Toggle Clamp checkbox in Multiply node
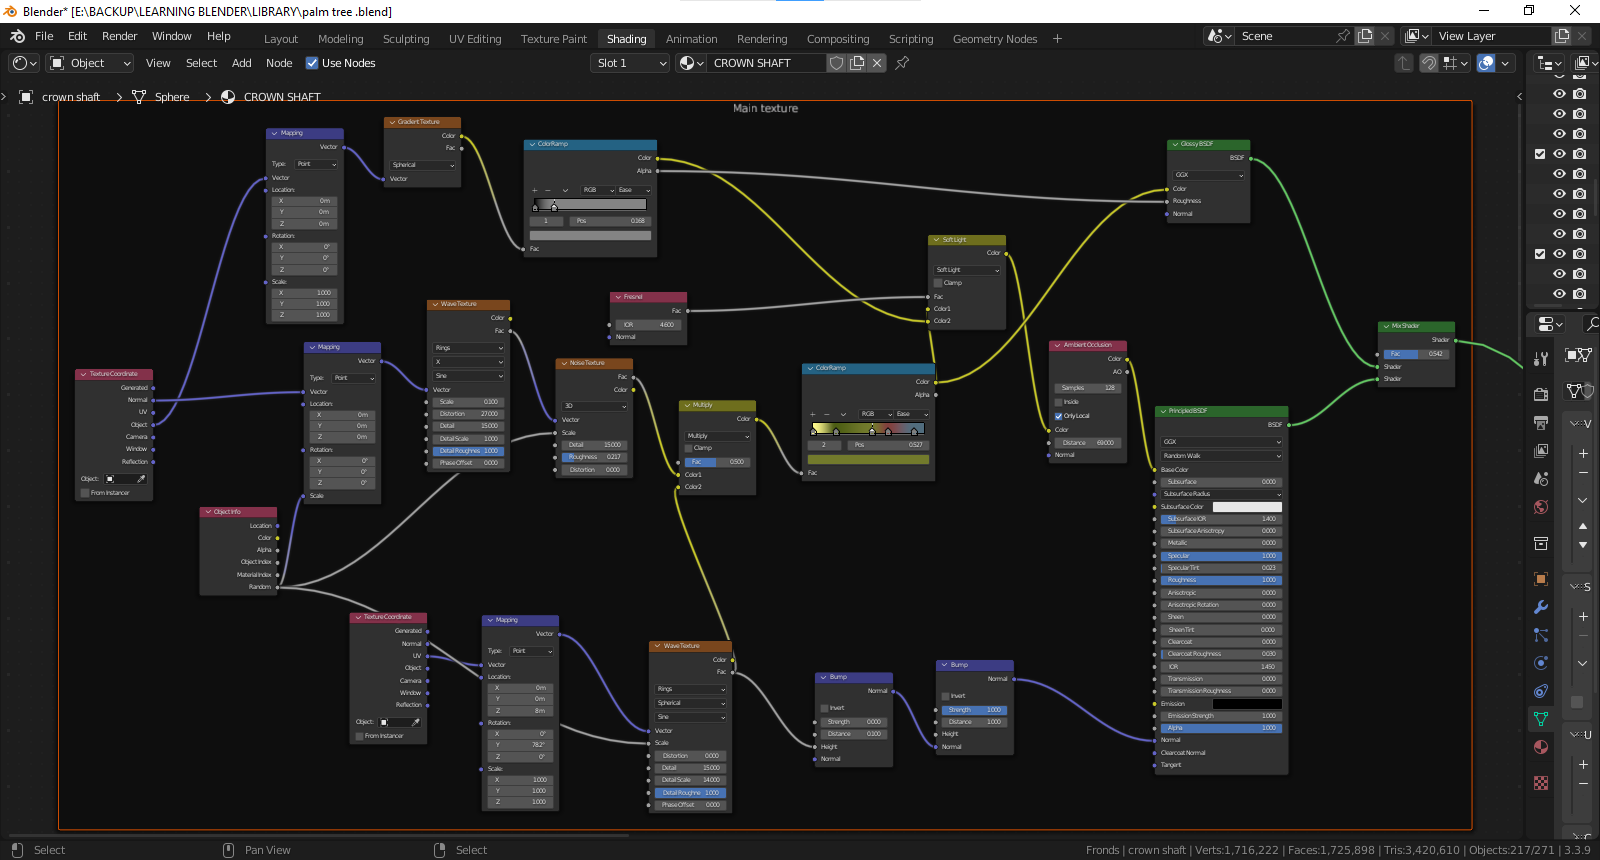The height and width of the screenshot is (860, 1600). 689,448
